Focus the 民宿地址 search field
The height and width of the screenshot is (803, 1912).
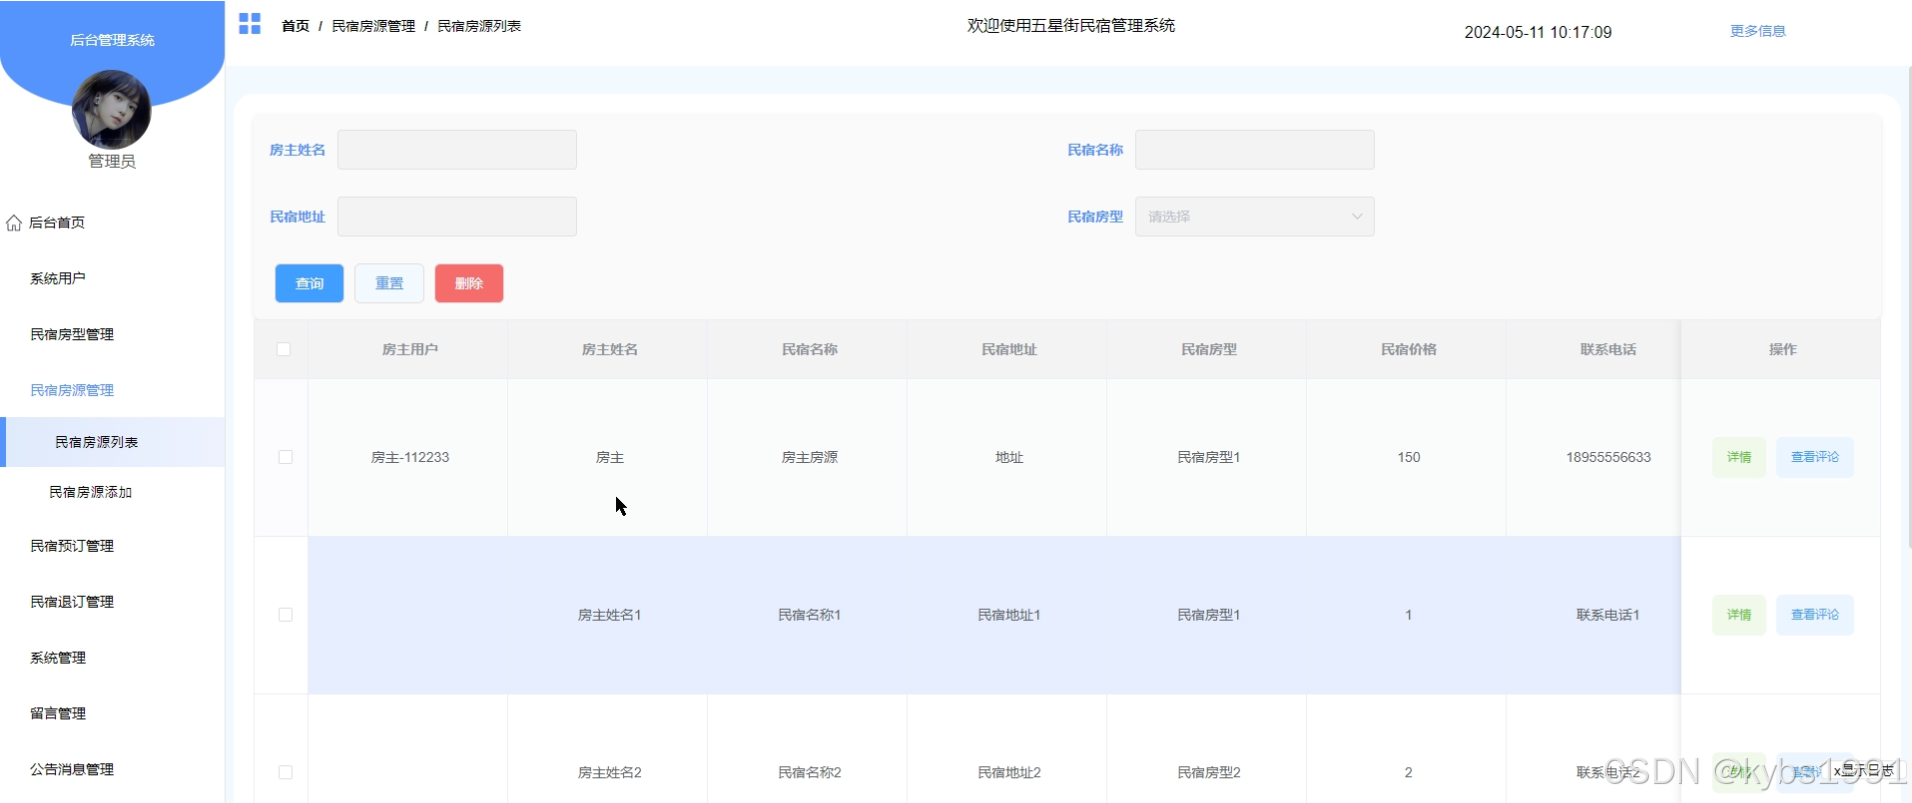(457, 216)
